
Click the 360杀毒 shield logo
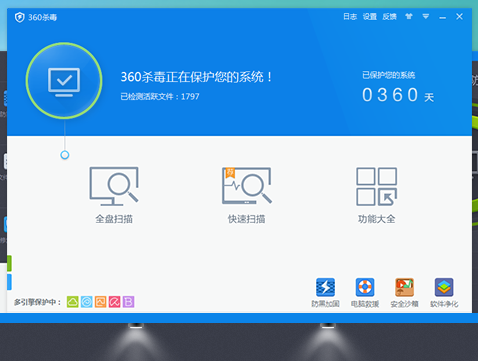point(20,17)
